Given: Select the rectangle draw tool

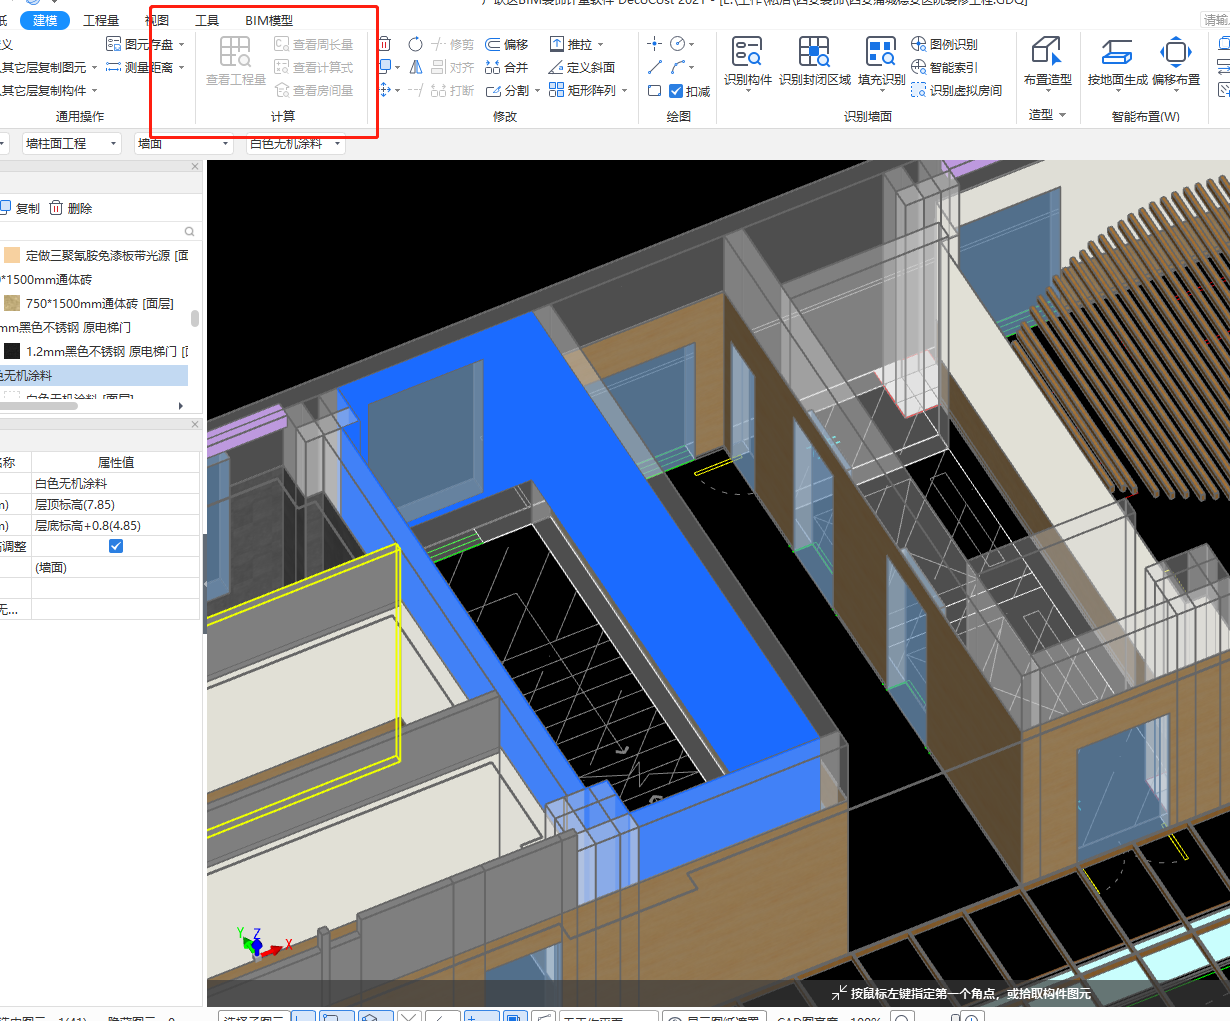Looking at the screenshot, I should [654, 90].
